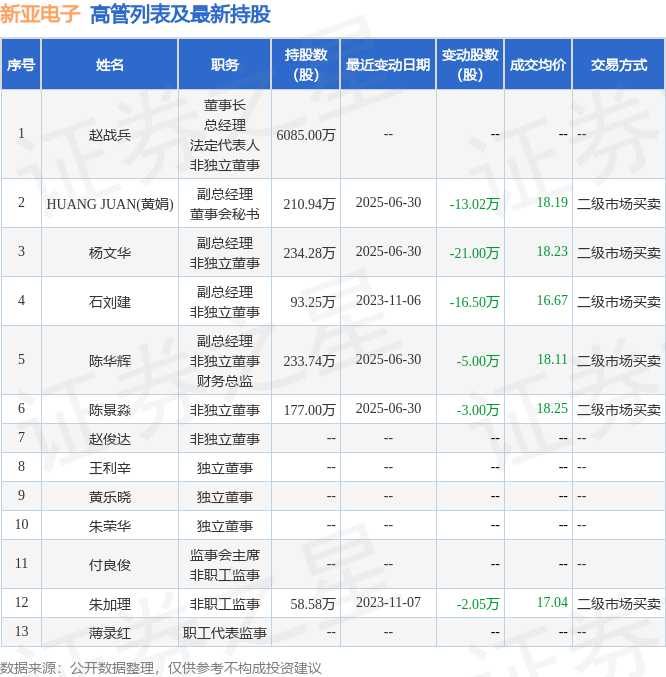Click the 数据来源 footer note

(161, 668)
